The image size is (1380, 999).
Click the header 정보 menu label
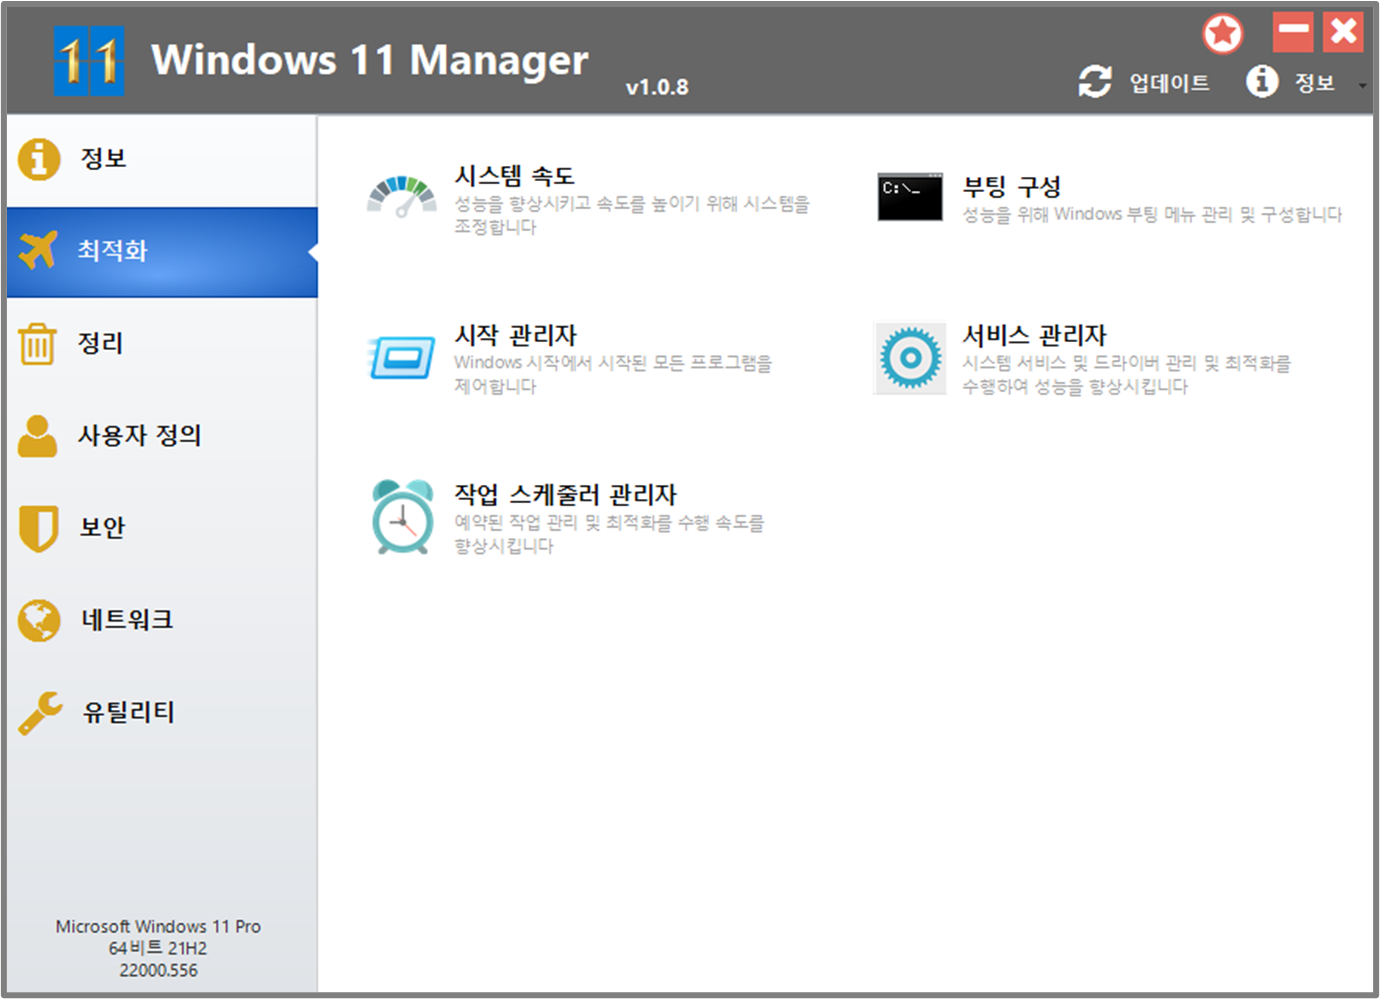[x=1315, y=83]
